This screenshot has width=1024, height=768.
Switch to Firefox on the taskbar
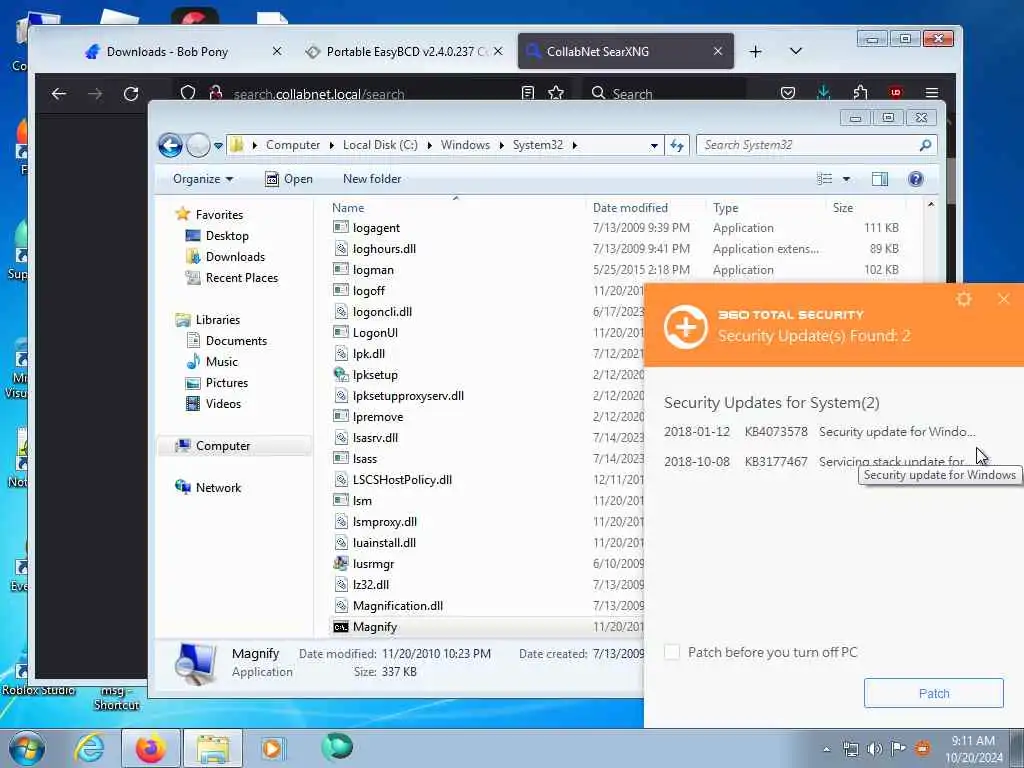[151, 748]
